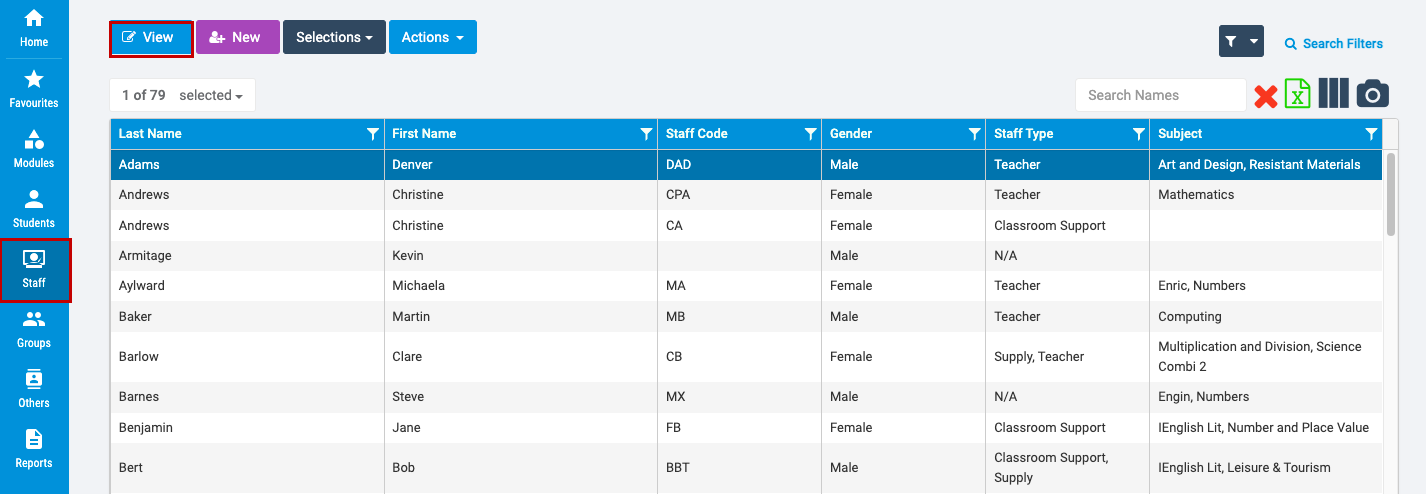1426x494 pixels.
Task: Open the Actions dropdown menu
Action: point(432,37)
